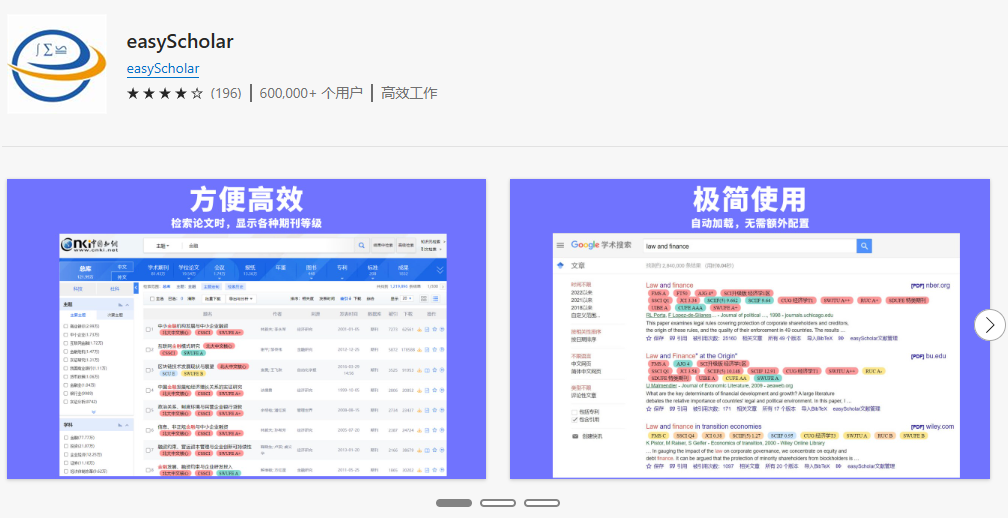Open the easyScholar publisher link
The width and height of the screenshot is (1008, 518).
click(163, 69)
